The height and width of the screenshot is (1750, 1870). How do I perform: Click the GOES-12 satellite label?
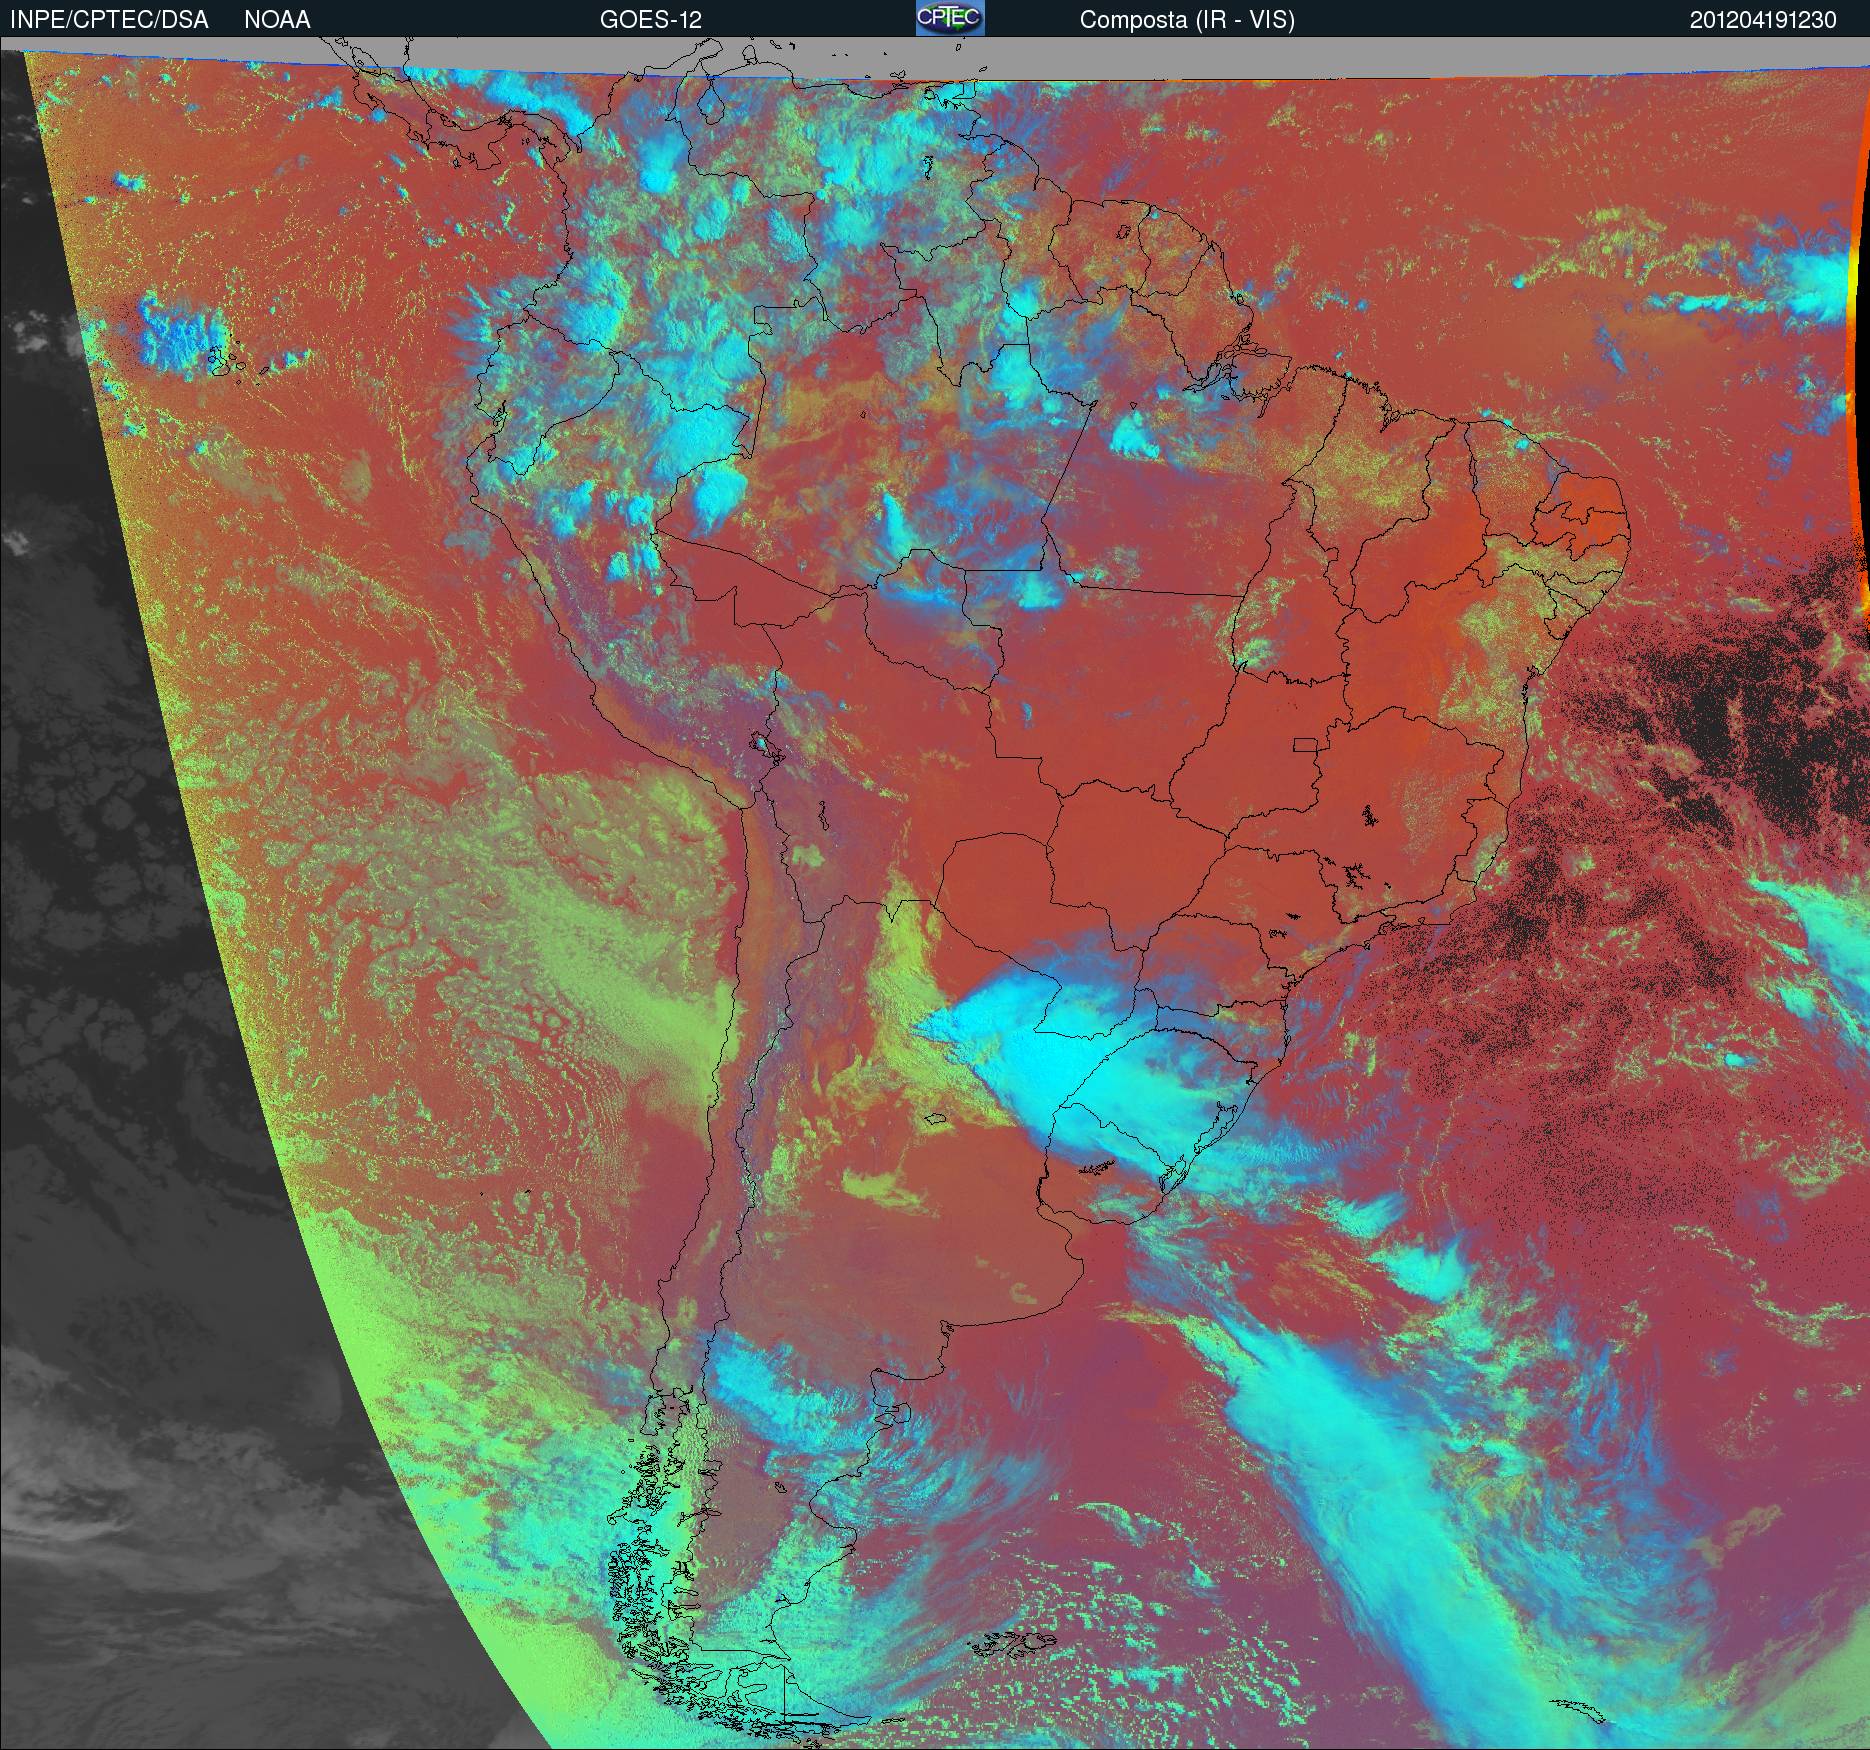tap(650, 20)
